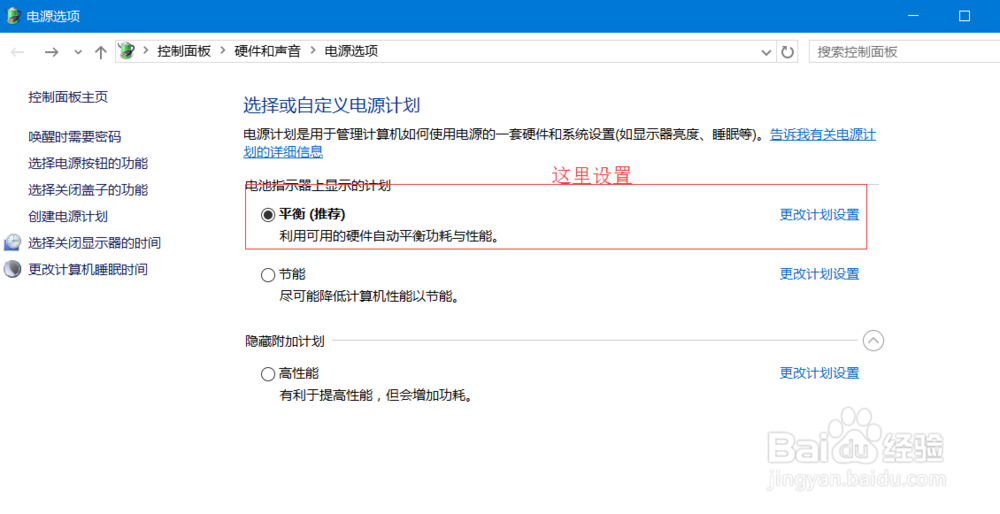Expand chevron before 控制面板 breadcrumb

tap(146, 51)
